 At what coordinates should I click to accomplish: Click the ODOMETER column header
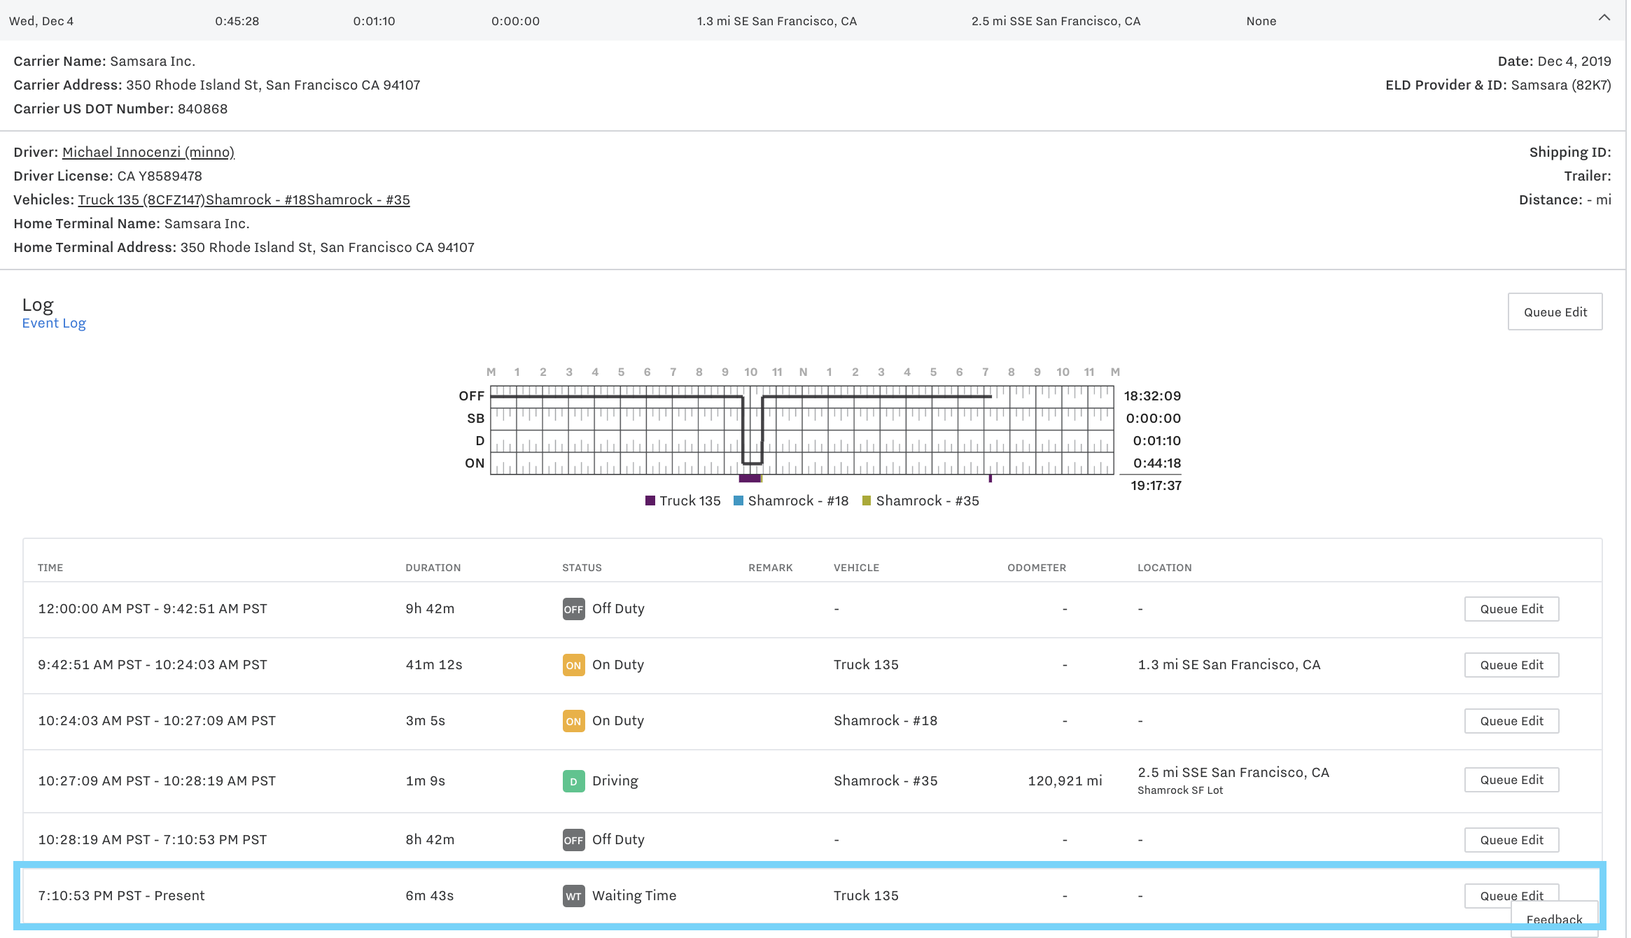pyautogui.click(x=1036, y=568)
